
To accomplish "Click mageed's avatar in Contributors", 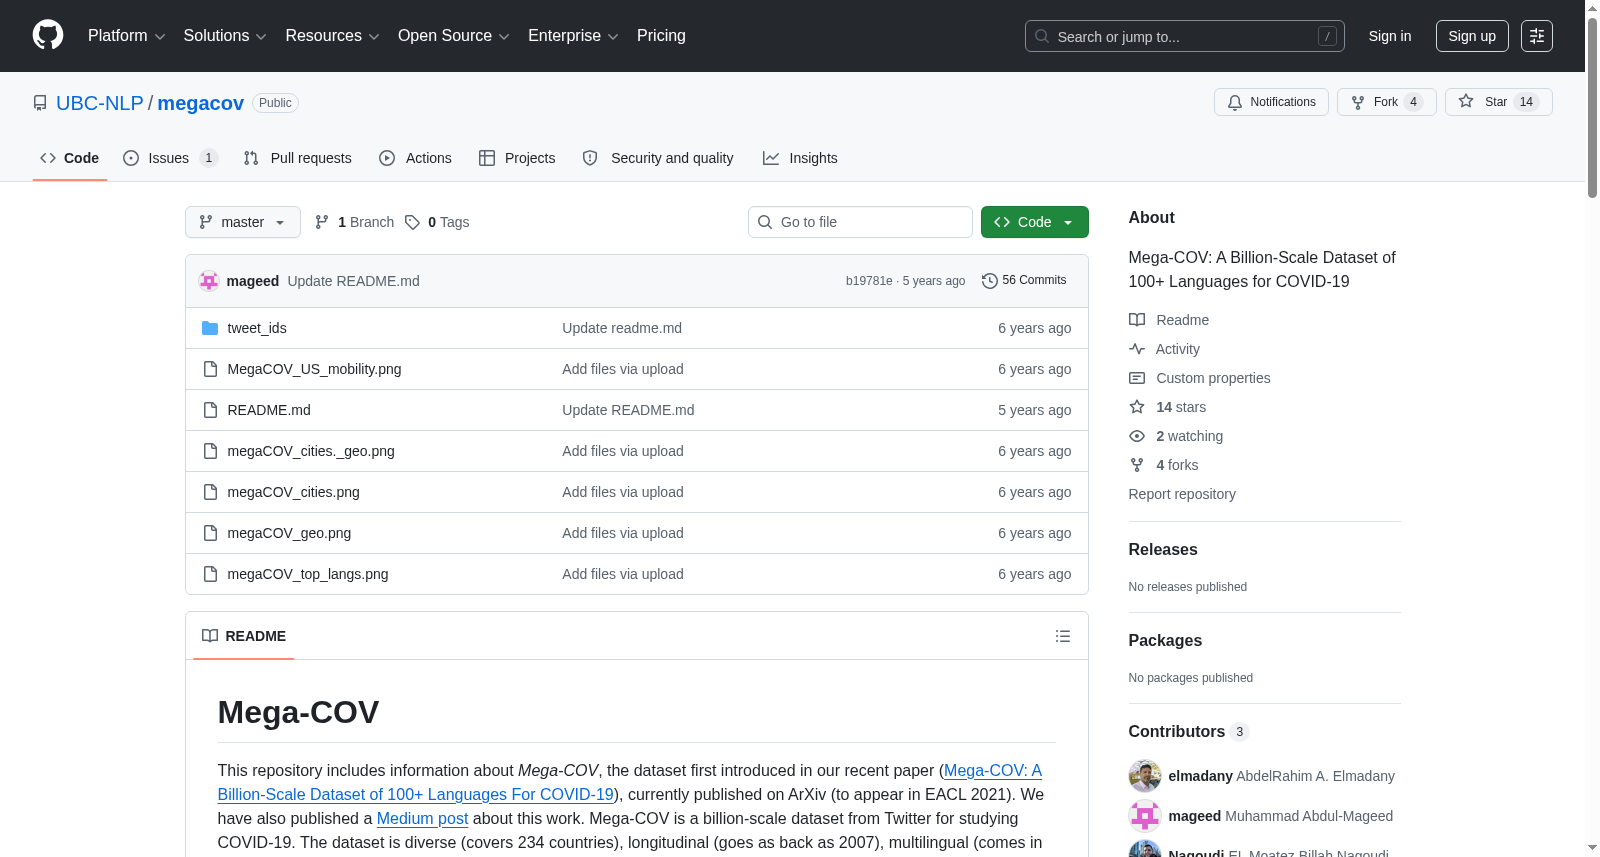I will [1145, 816].
